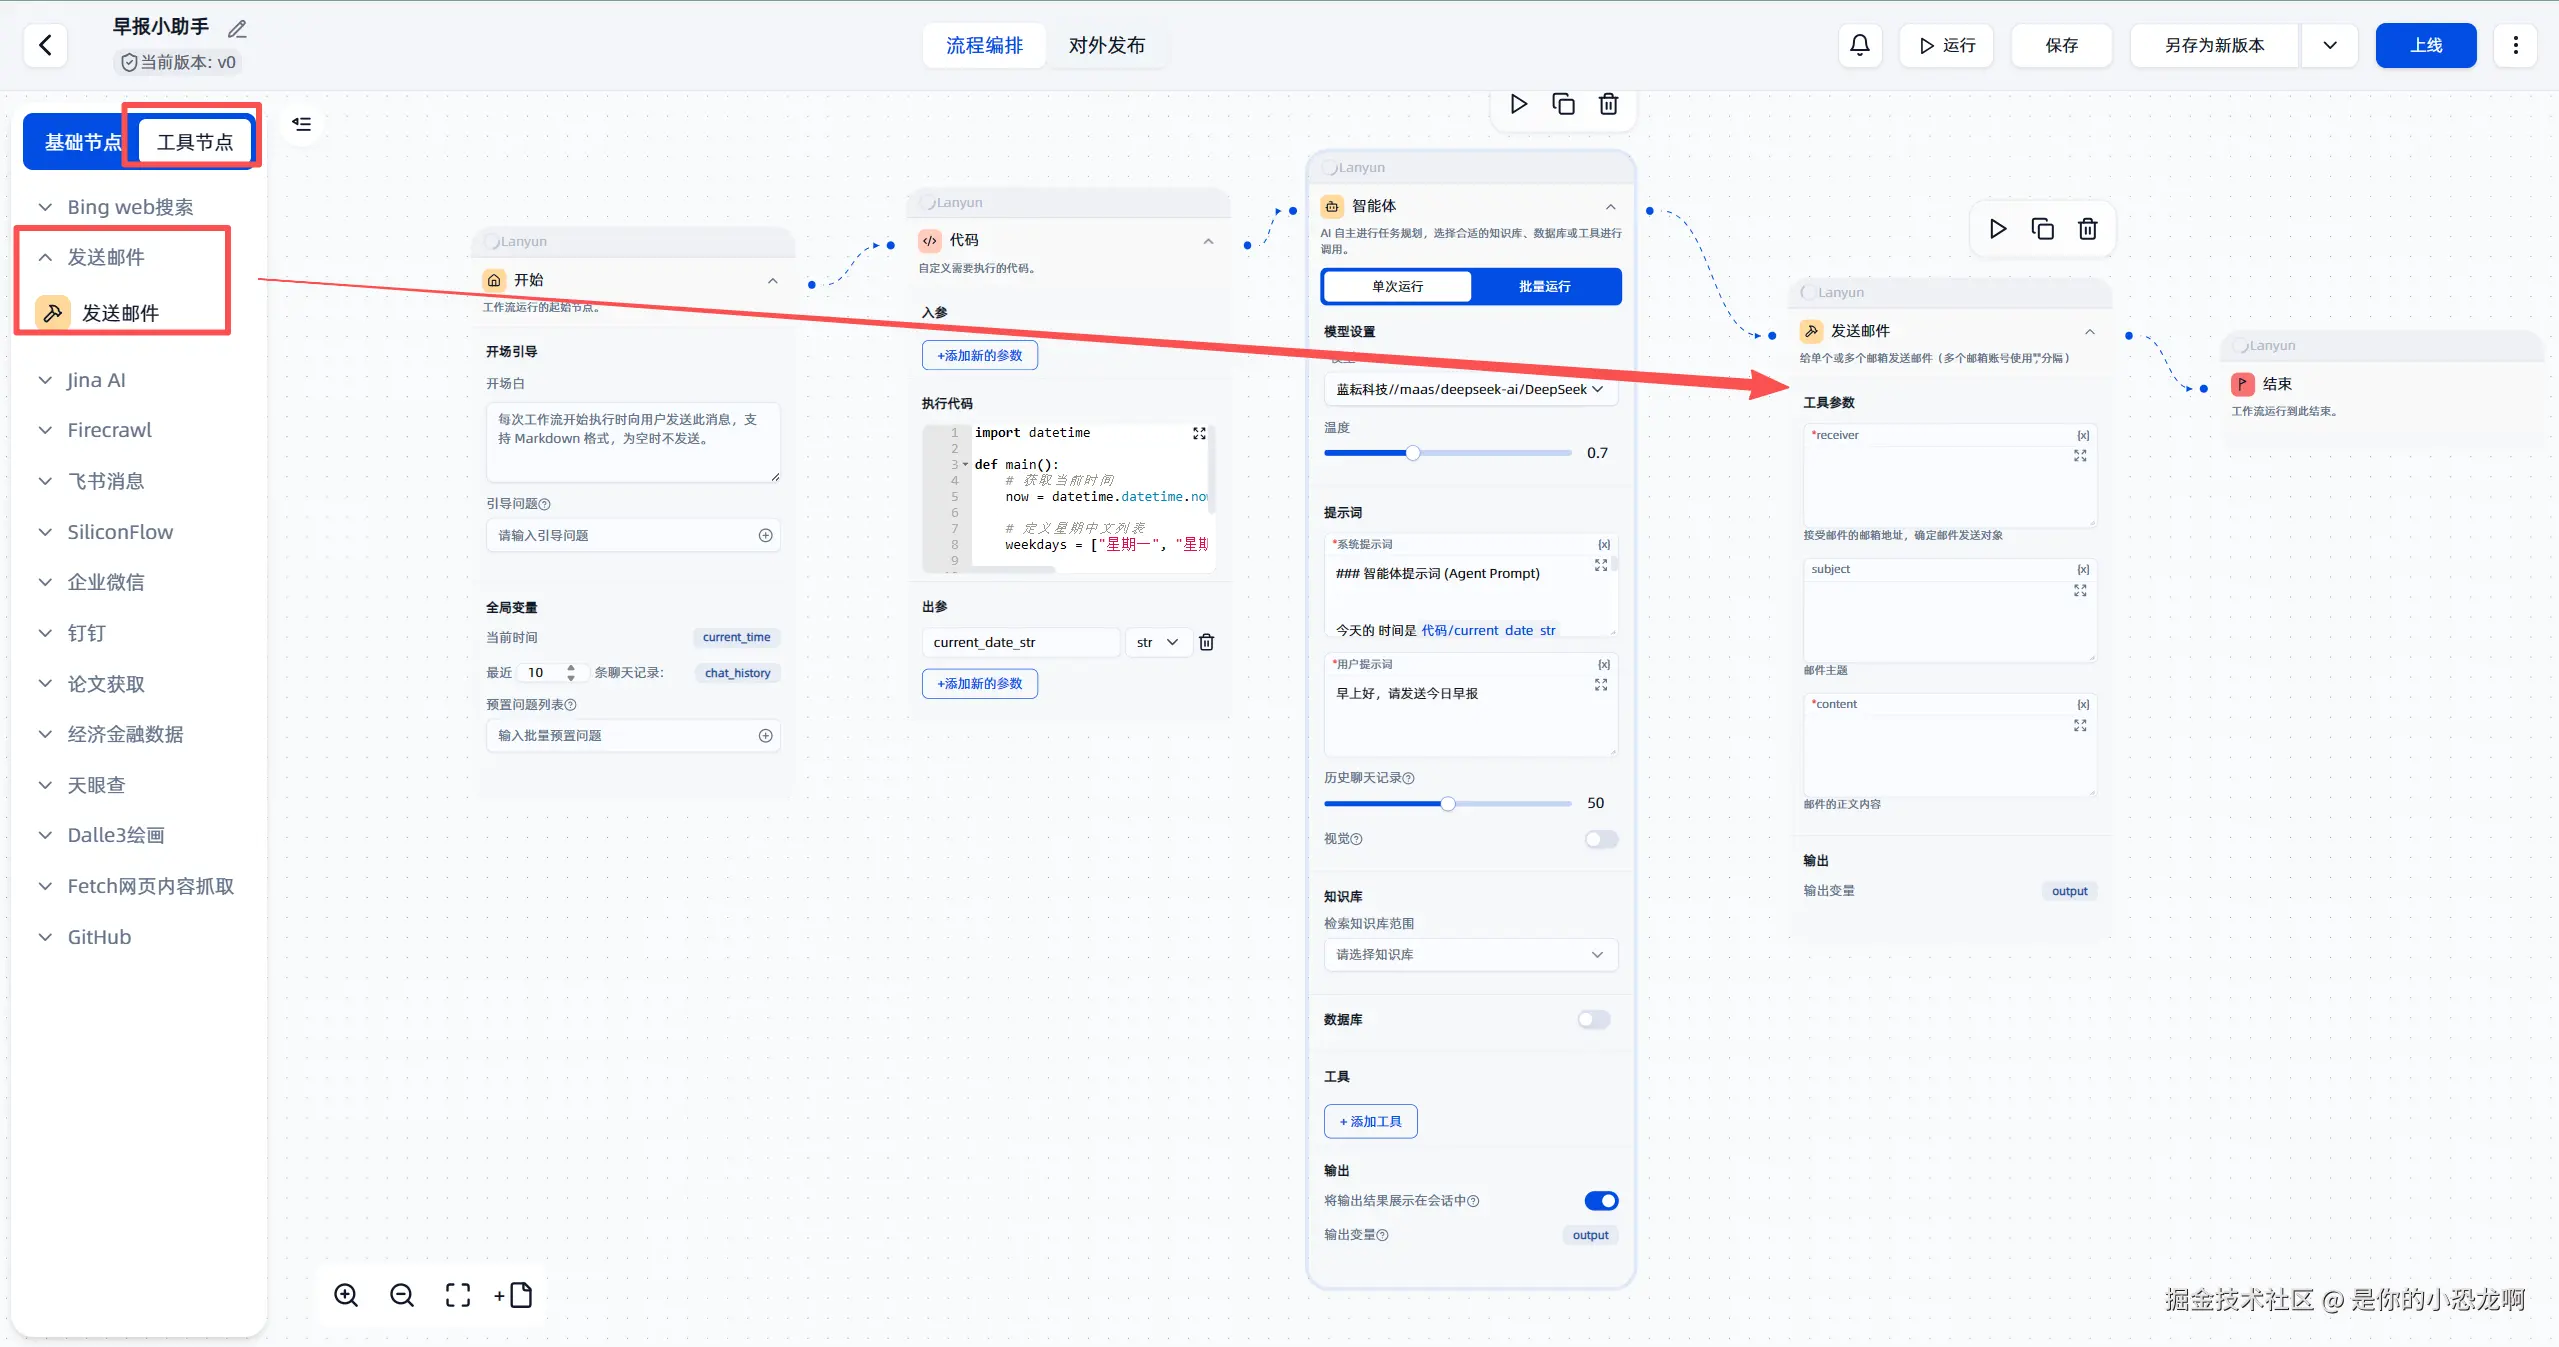Click the zoom out magnifier icon
The height and width of the screenshot is (1347, 2559).
(x=402, y=1295)
